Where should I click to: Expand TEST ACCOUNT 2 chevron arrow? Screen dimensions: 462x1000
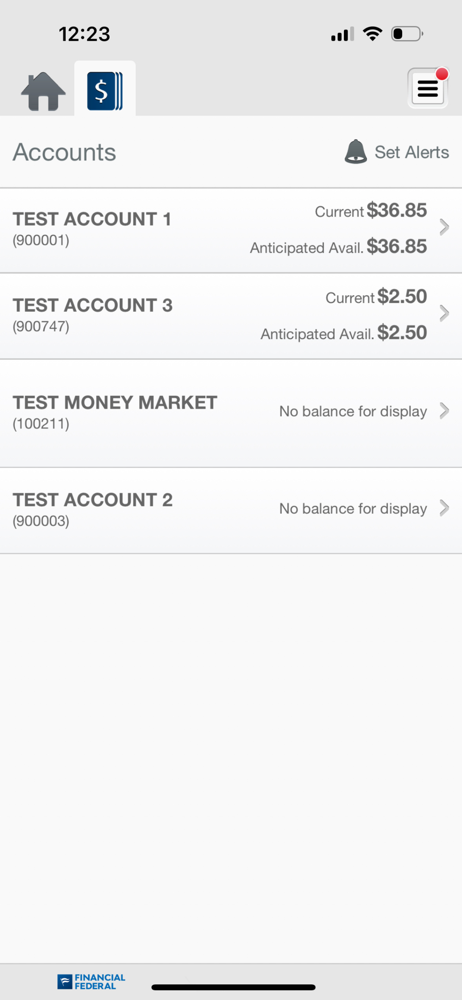pyautogui.click(x=445, y=508)
